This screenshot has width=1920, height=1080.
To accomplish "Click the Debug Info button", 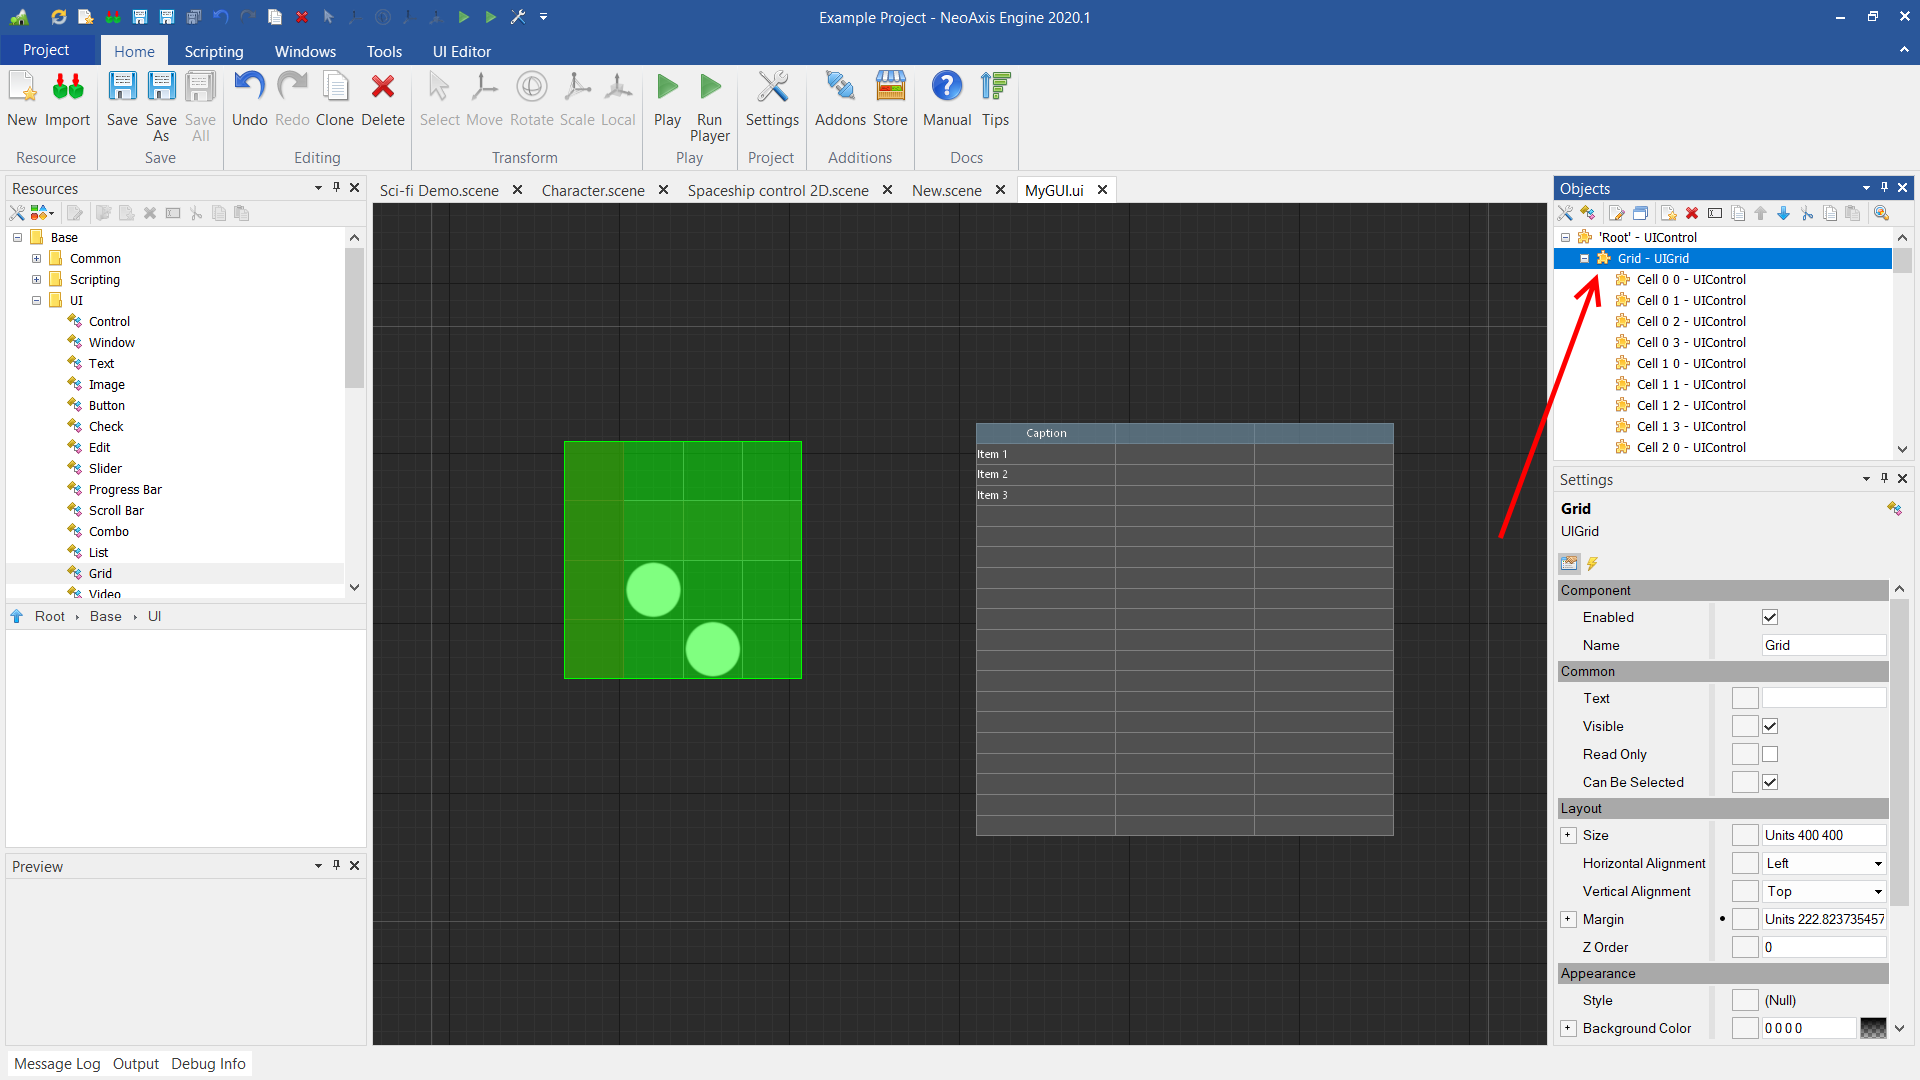I will pyautogui.click(x=208, y=1063).
